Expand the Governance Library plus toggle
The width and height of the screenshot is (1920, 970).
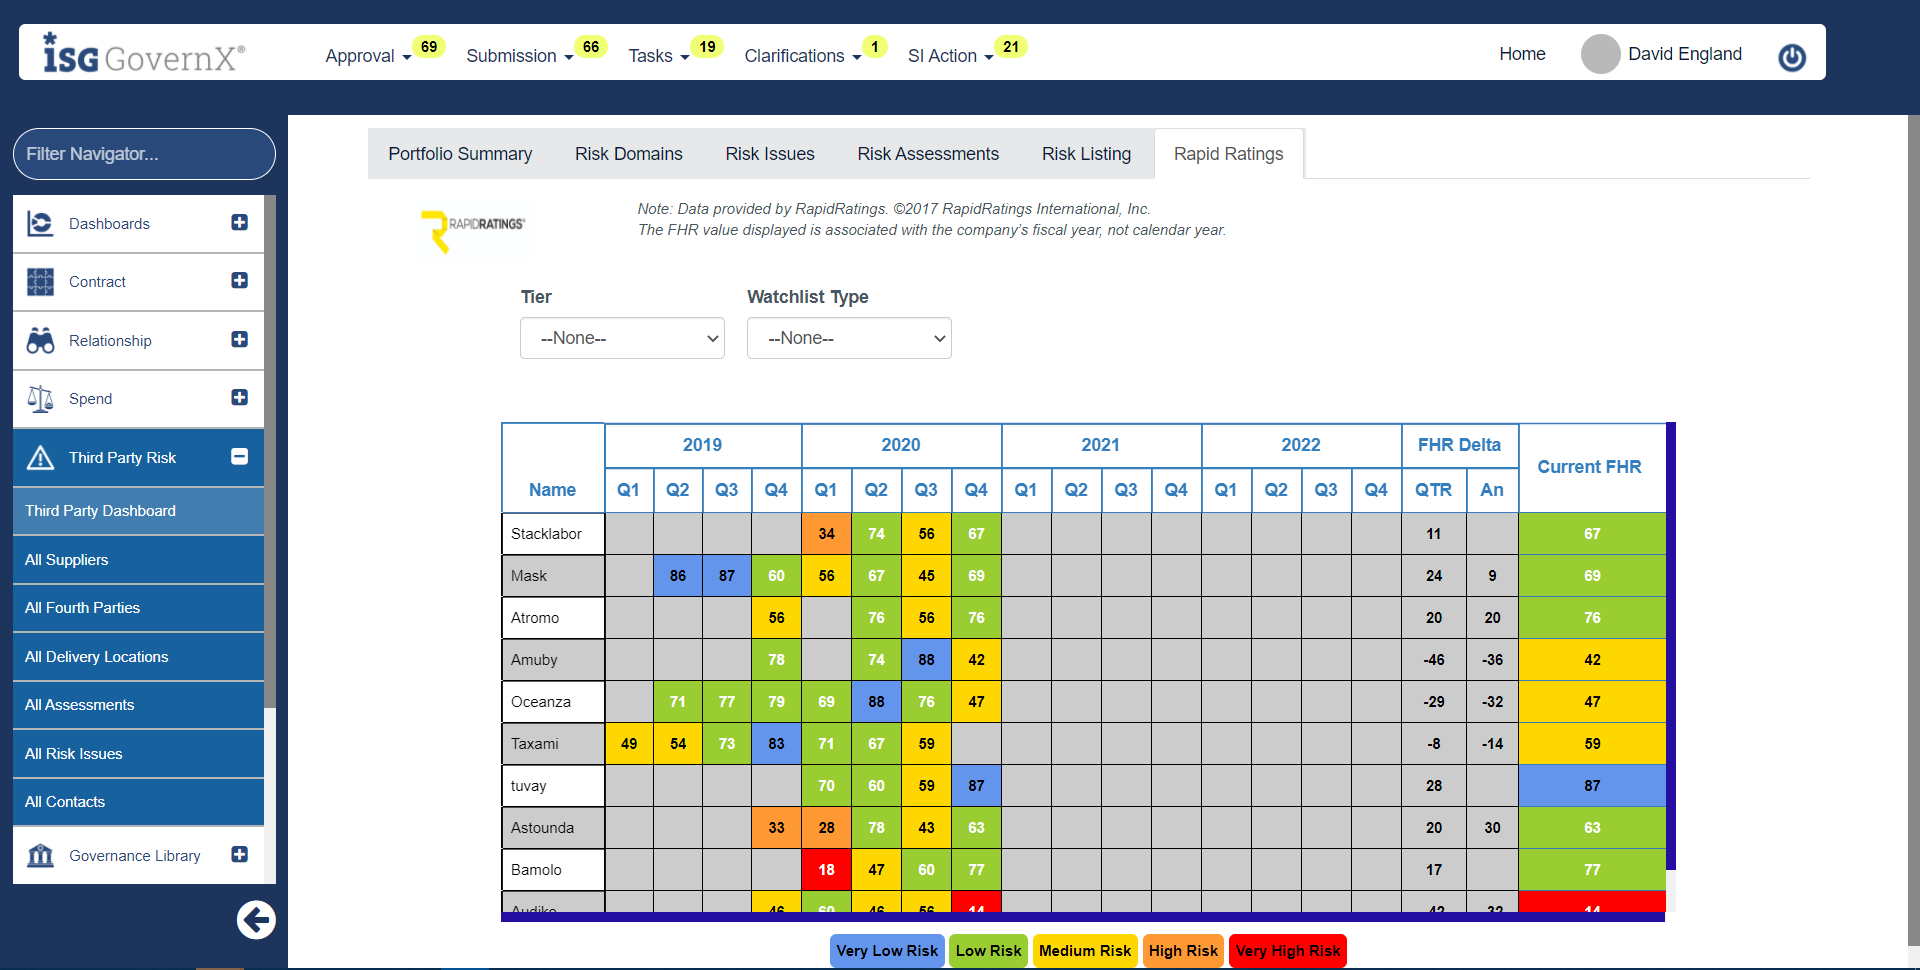pyautogui.click(x=239, y=854)
